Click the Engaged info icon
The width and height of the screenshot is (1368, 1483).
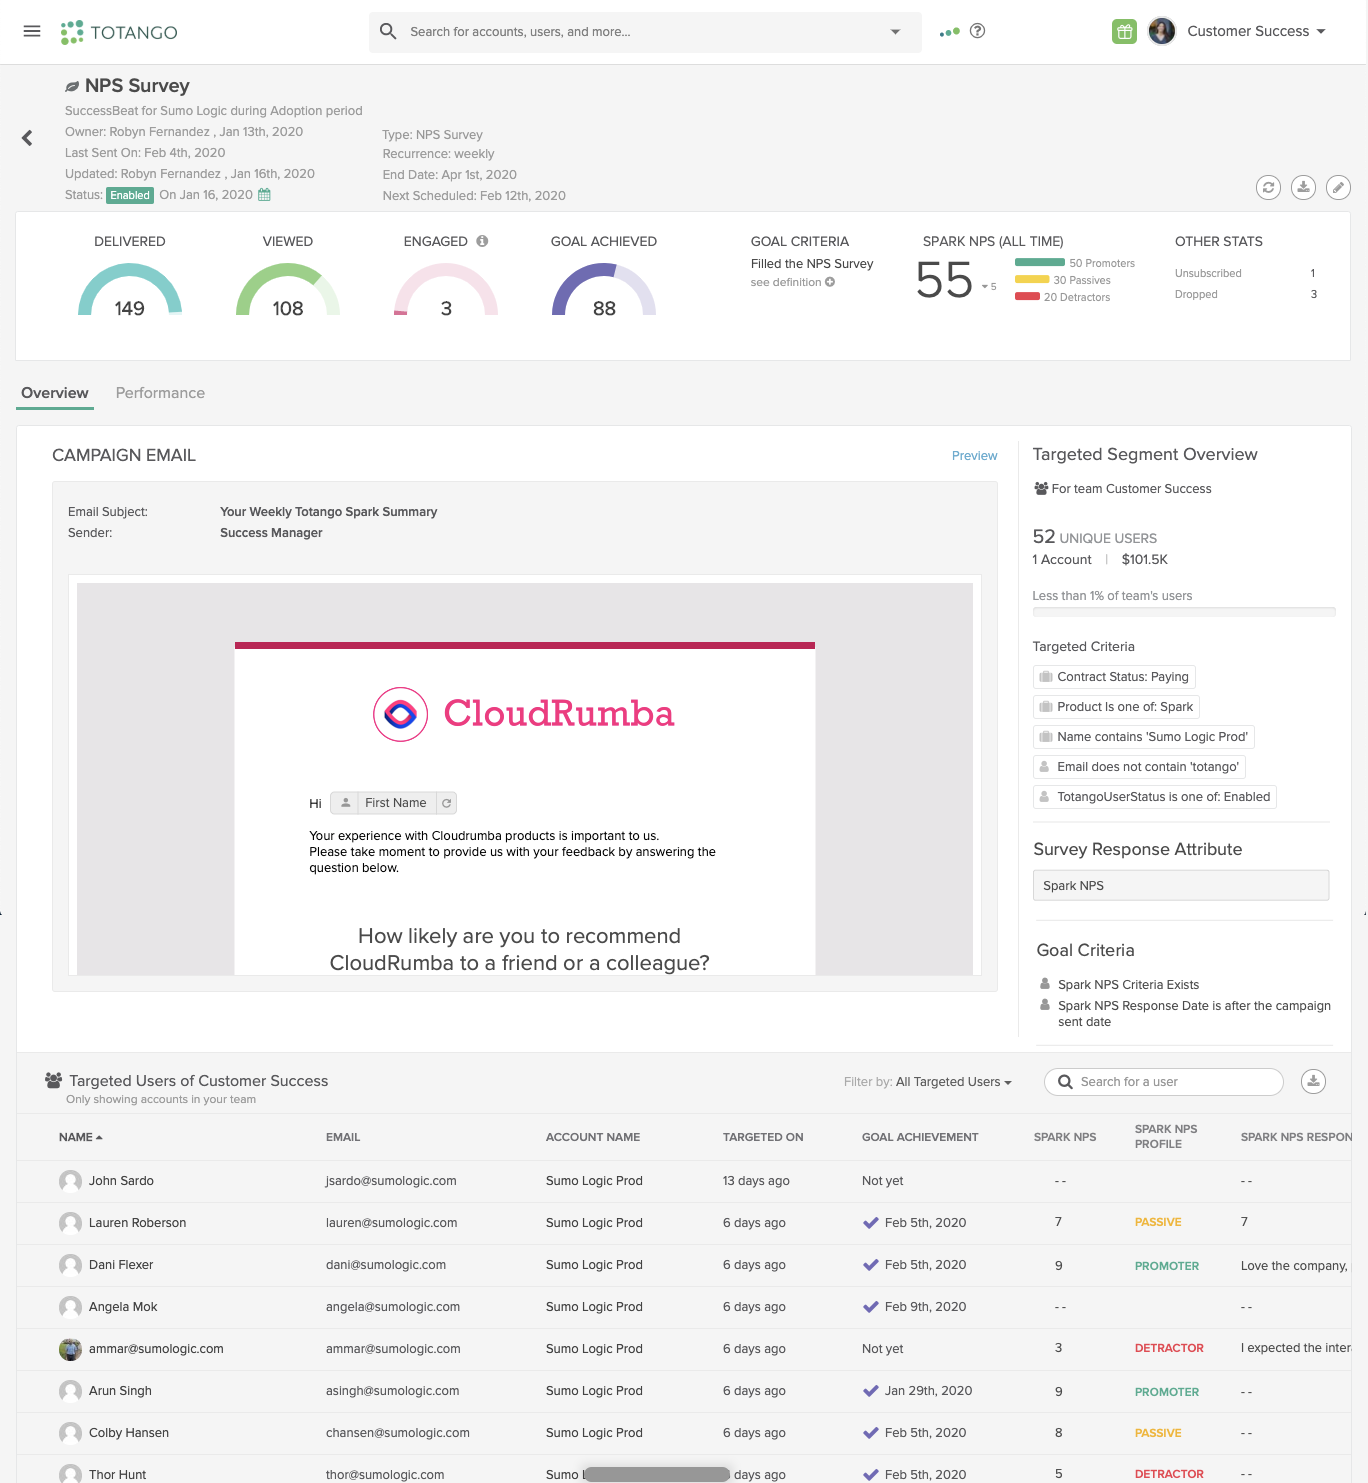pos(482,241)
